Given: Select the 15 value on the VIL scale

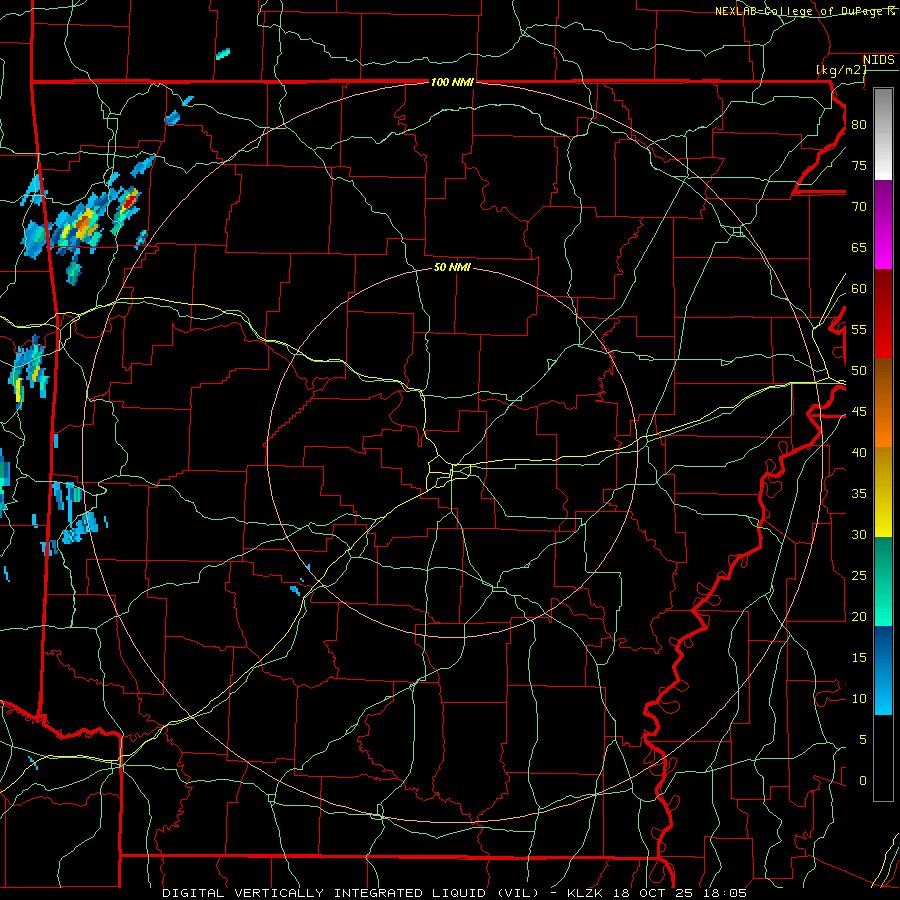Looking at the screenshot, I should click(x=859, y=658).
